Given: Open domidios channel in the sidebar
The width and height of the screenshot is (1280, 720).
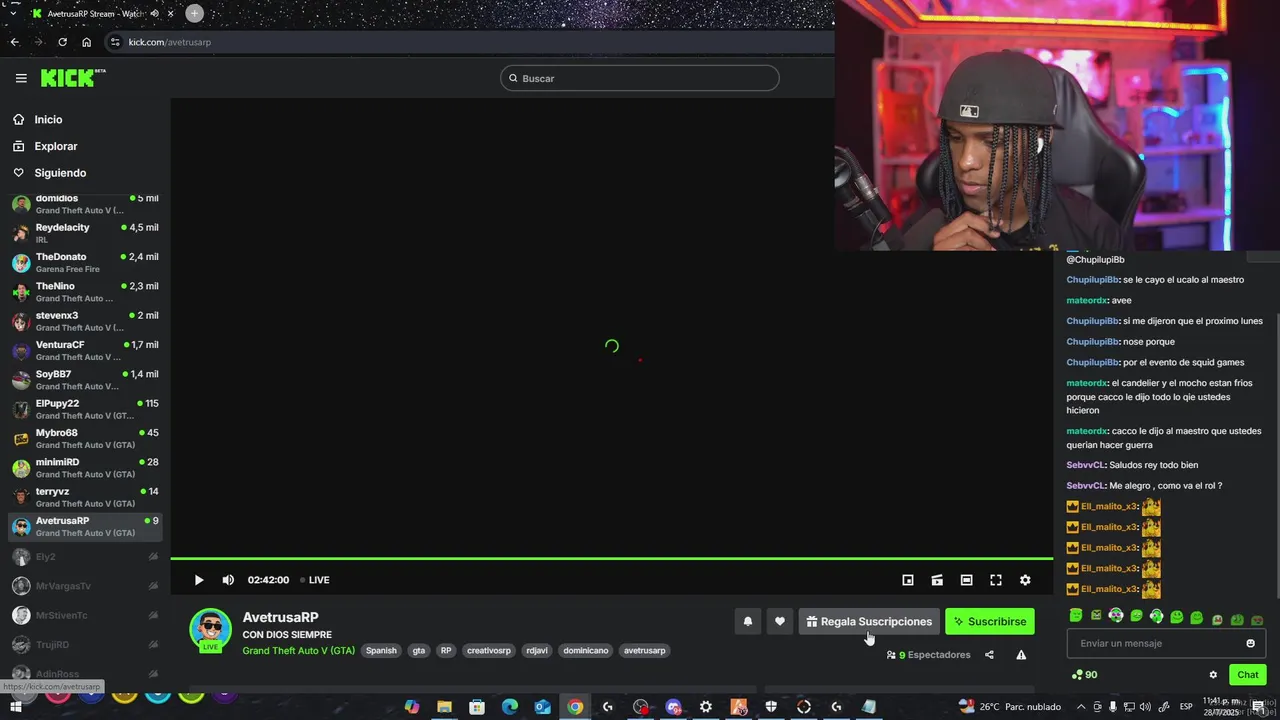Looking at the screenshot, I should pyautogui.click(x=84, y=204).
